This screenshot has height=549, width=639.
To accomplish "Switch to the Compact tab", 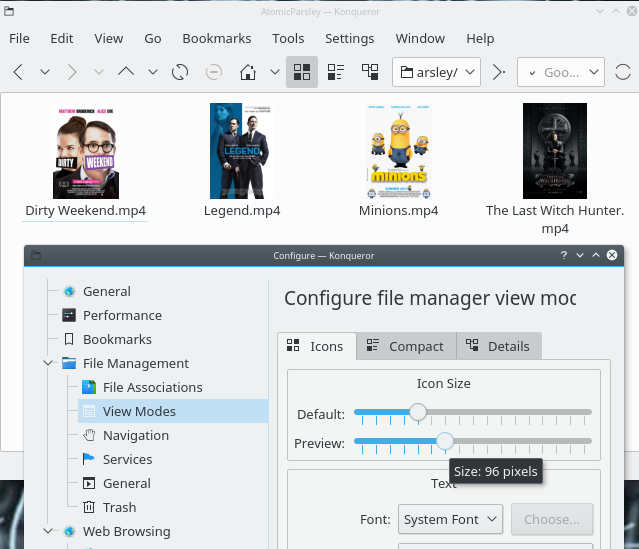I will [406, 346].
